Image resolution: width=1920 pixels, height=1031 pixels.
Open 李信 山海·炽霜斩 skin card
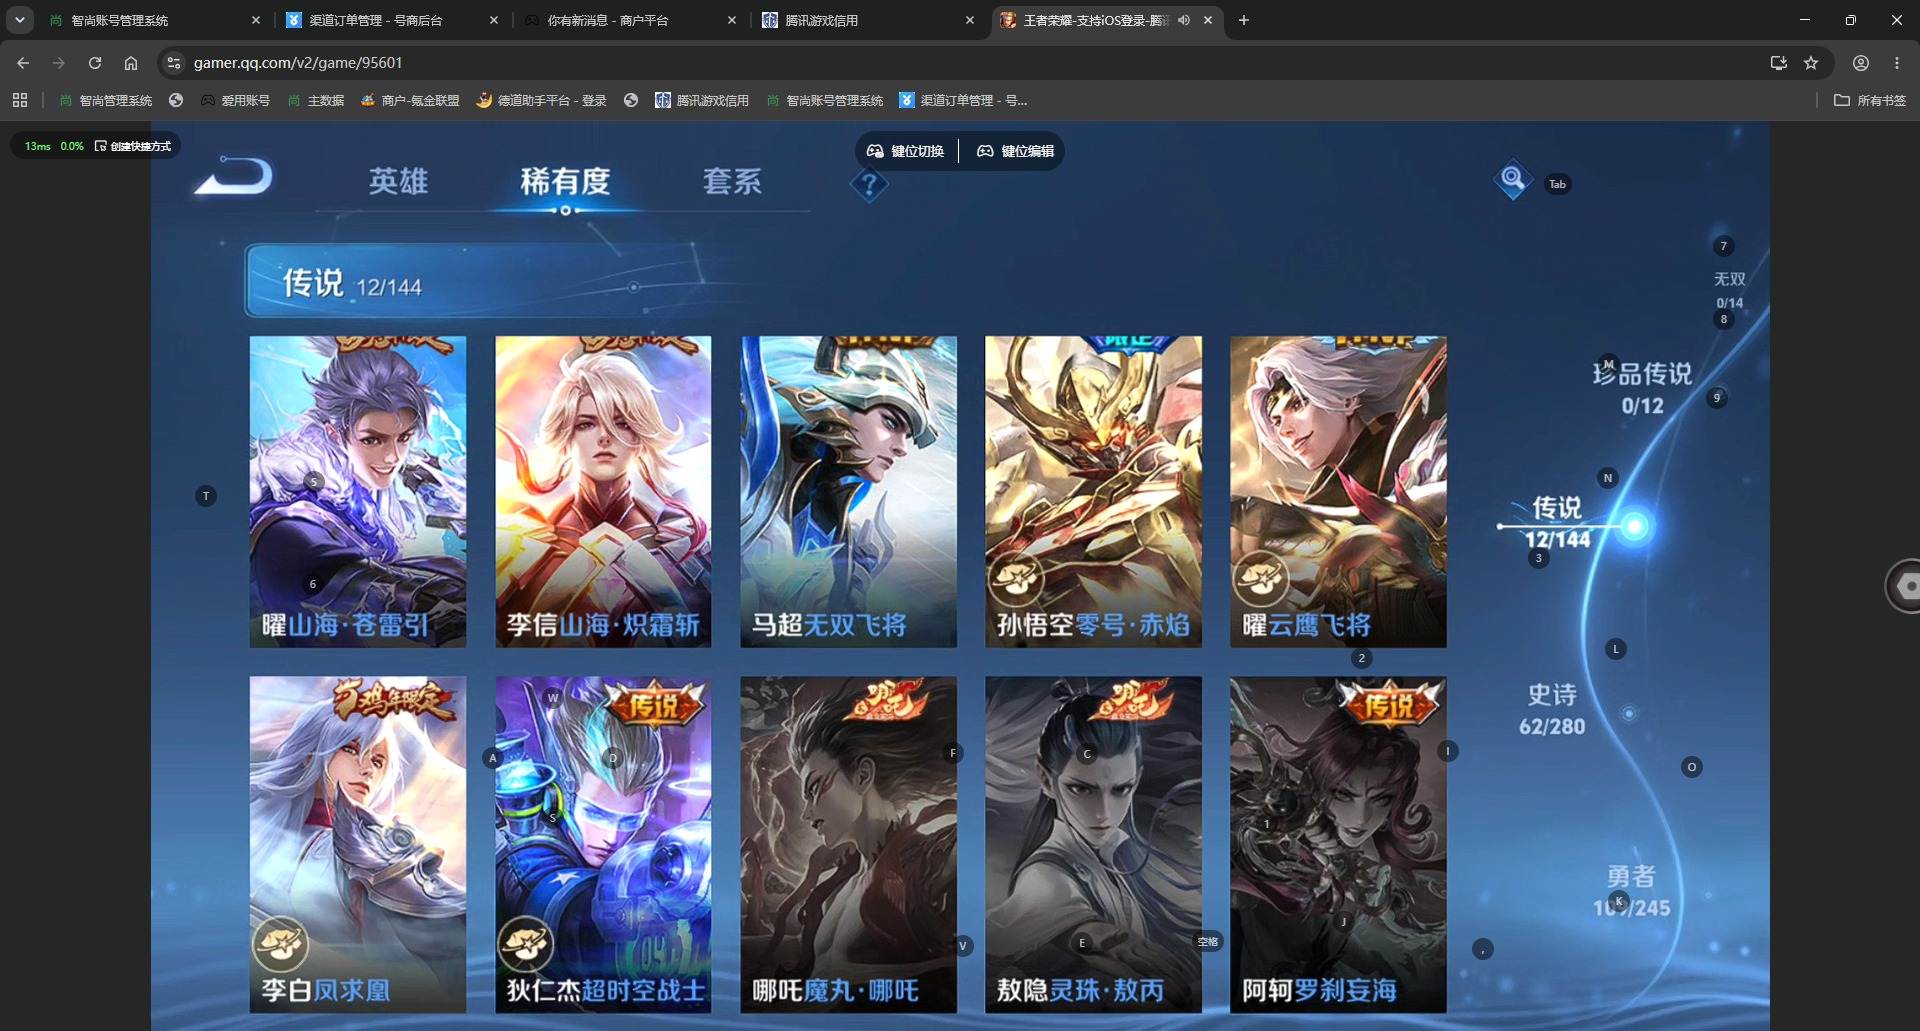603,492
